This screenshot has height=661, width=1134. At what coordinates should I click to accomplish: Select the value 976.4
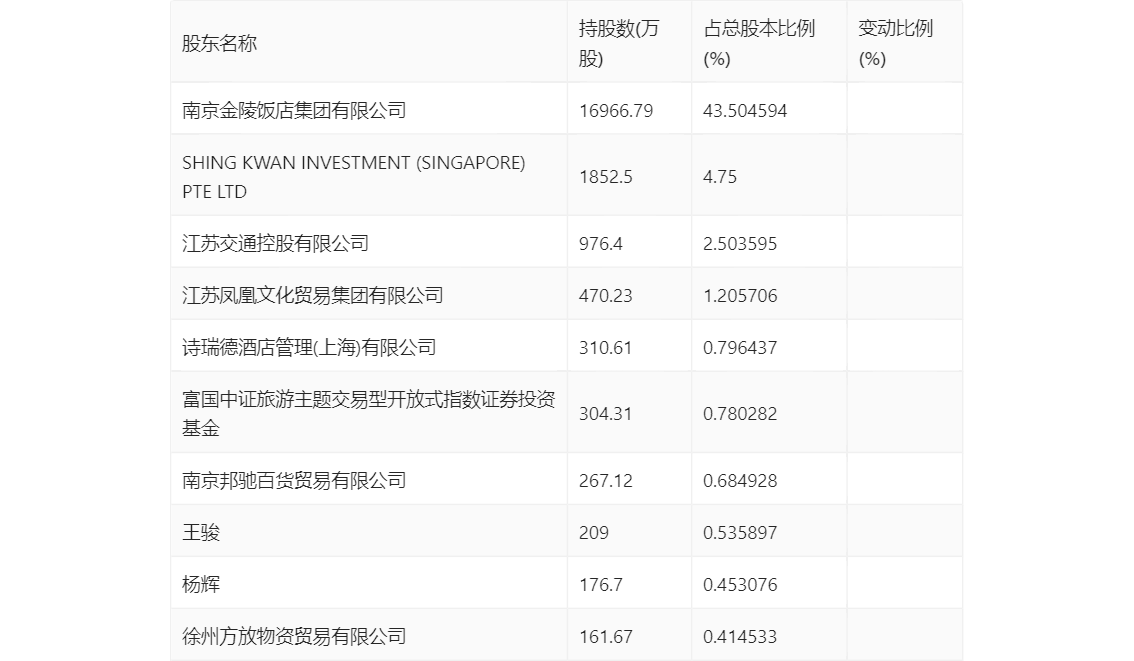pyautogui.click(x=600, y=244)
